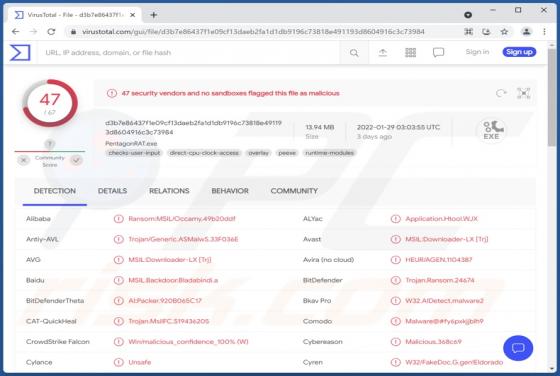The image size is (560, 376).
Task: Click the Sign up button
Action: point(519,52)
